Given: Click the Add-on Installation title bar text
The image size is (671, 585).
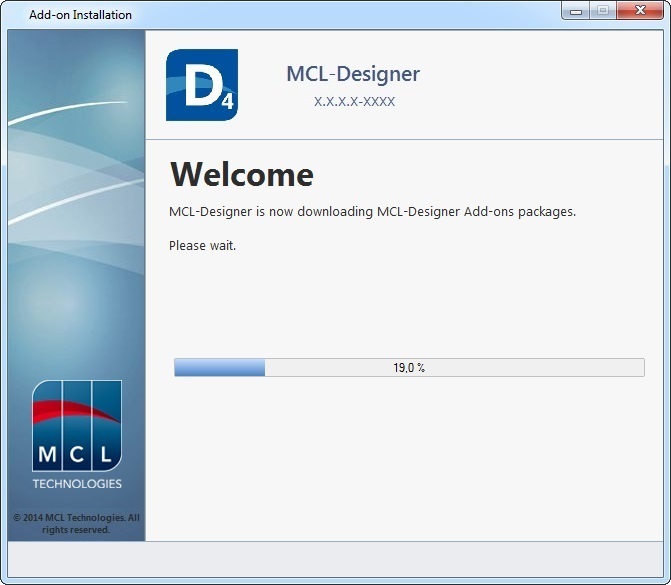Looking at the screenshot, I should click(x=80, y=15).
